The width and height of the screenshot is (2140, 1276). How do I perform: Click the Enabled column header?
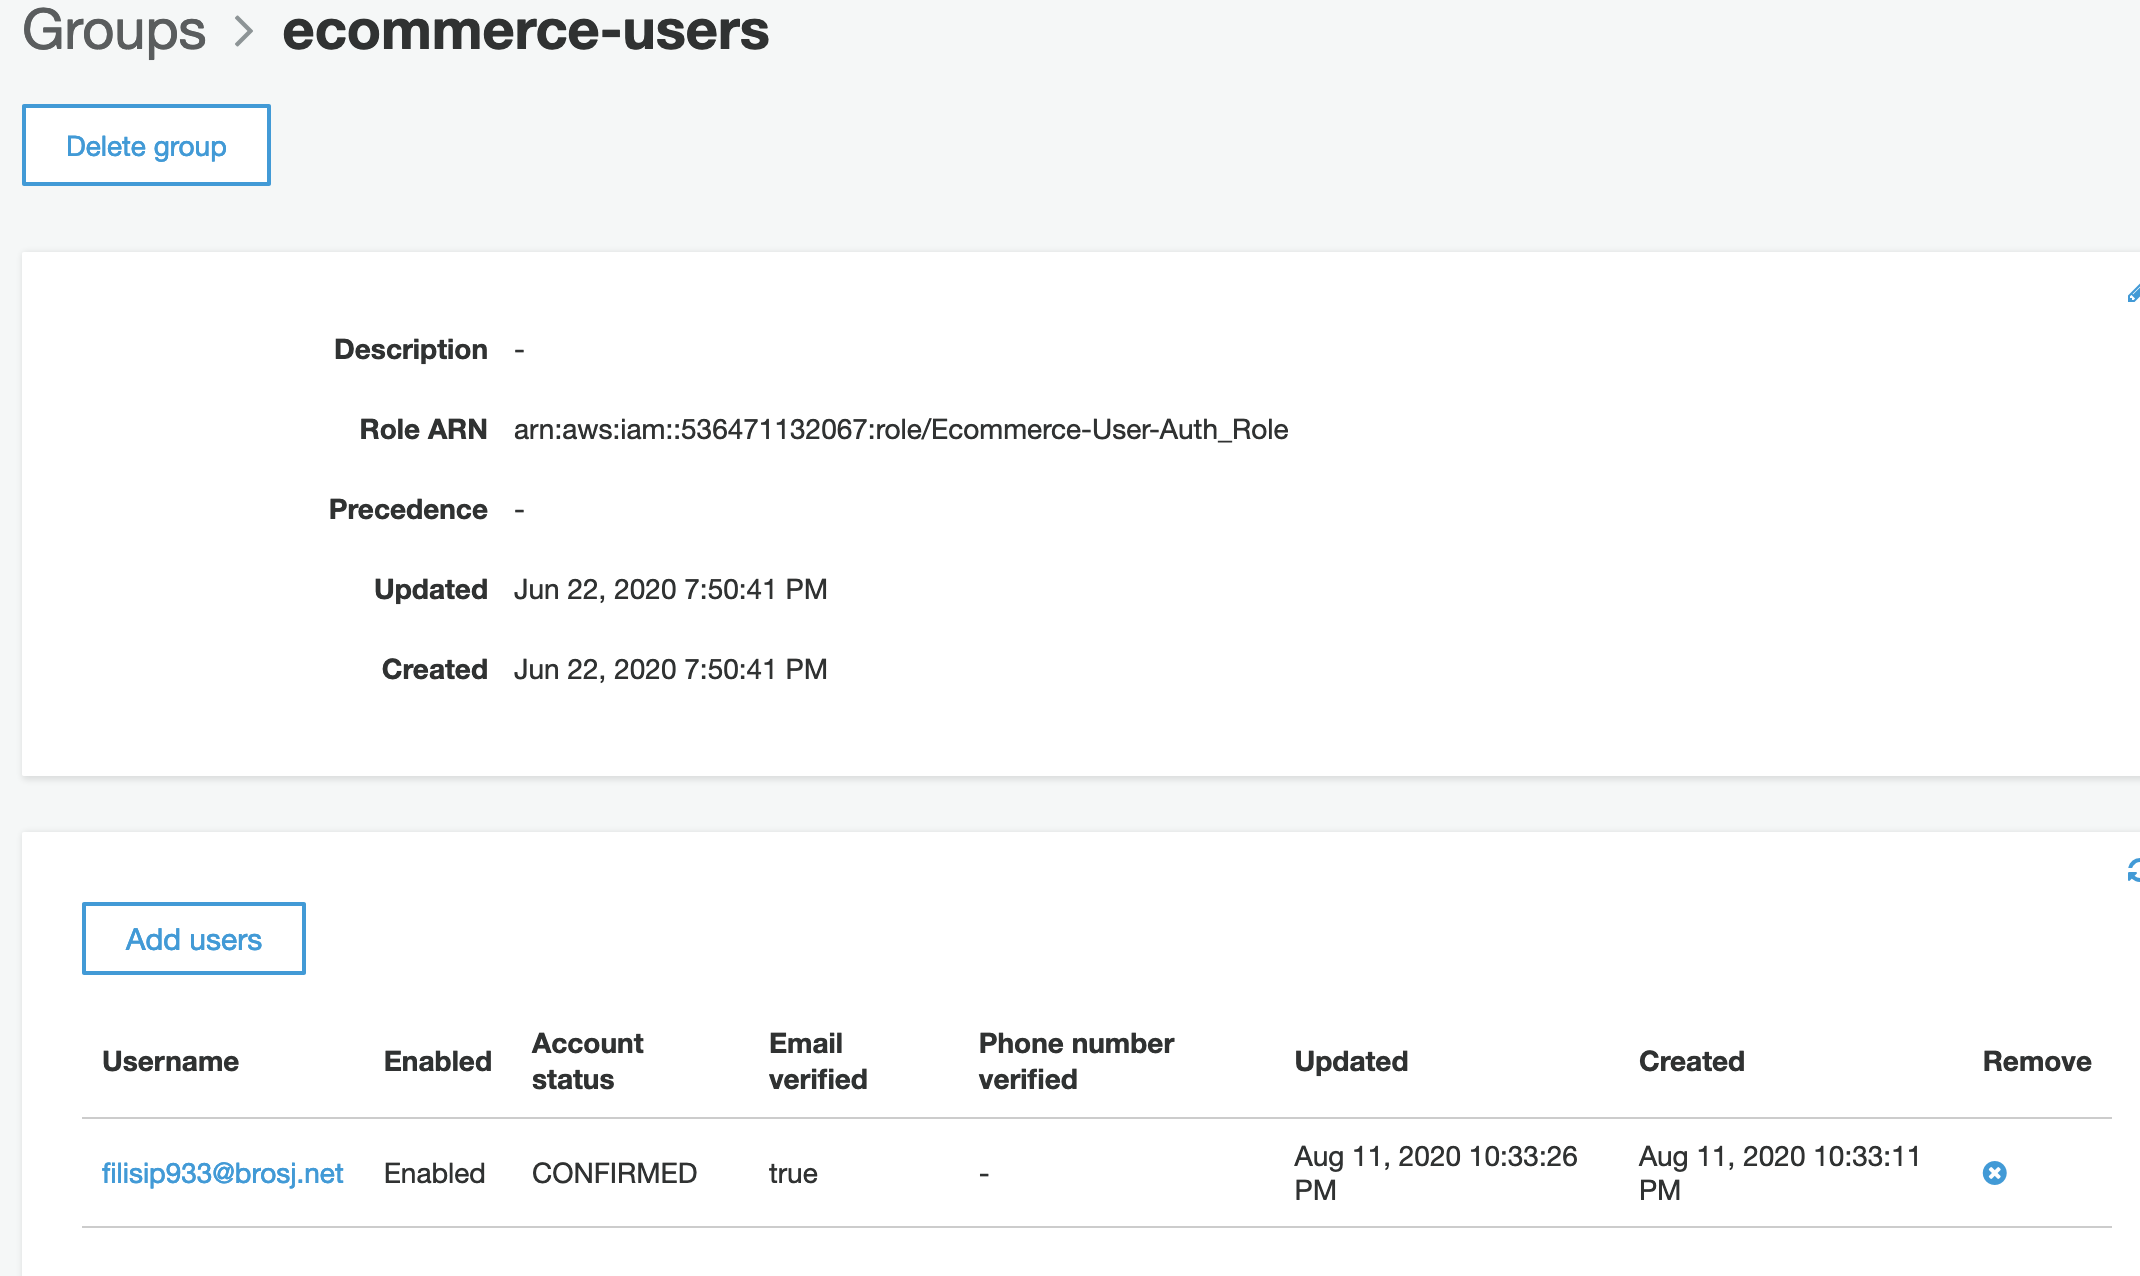(x=438, y=1061)
